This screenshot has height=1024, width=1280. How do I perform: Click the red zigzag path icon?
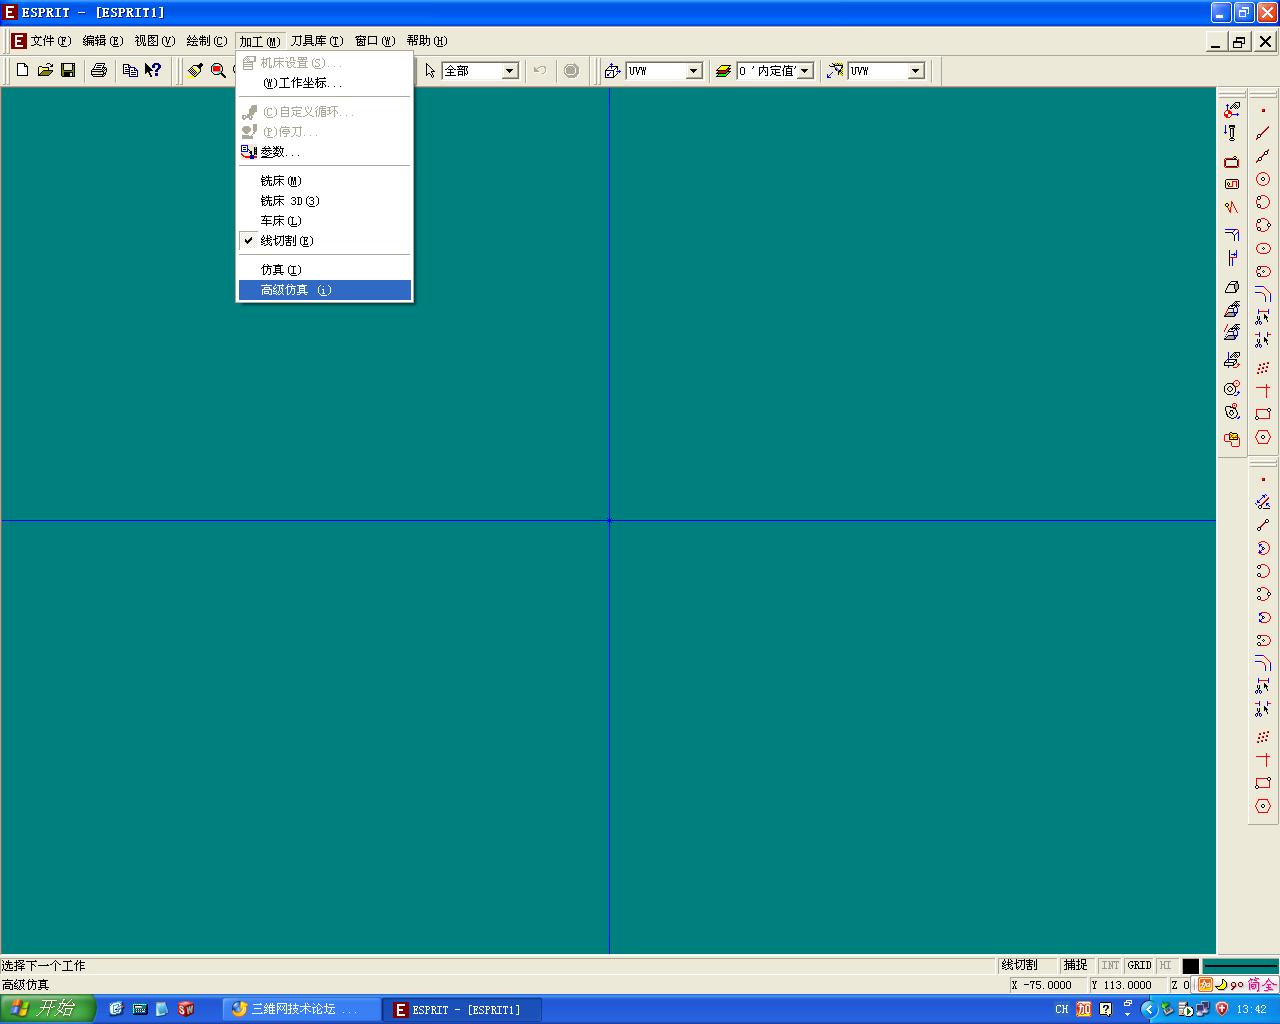click(x=1232, y=207)
